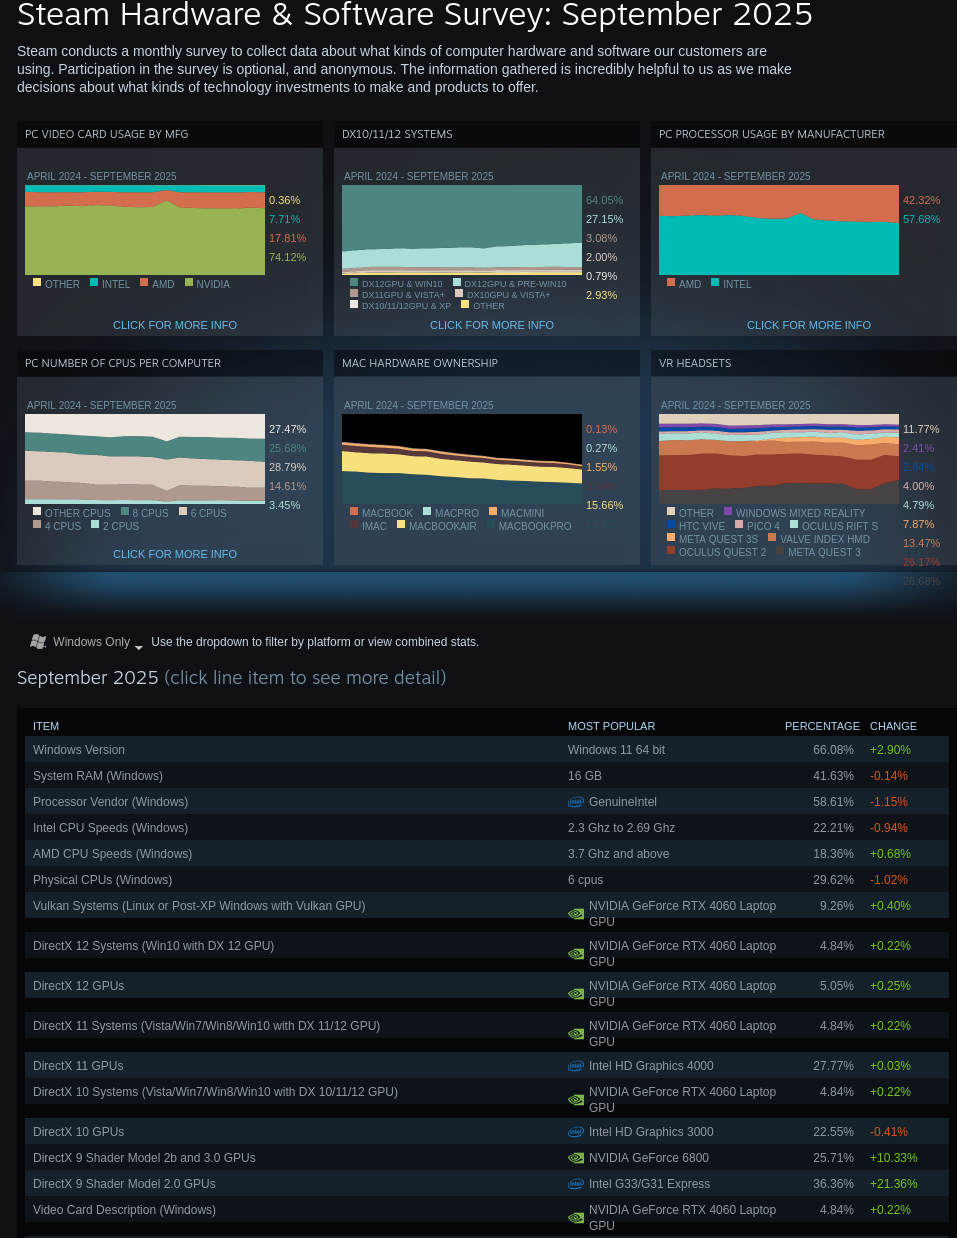Expand the Processor Vendor (Windows) label
The width and height of the screenshot is (957, 1238).
tap(110, 802)
